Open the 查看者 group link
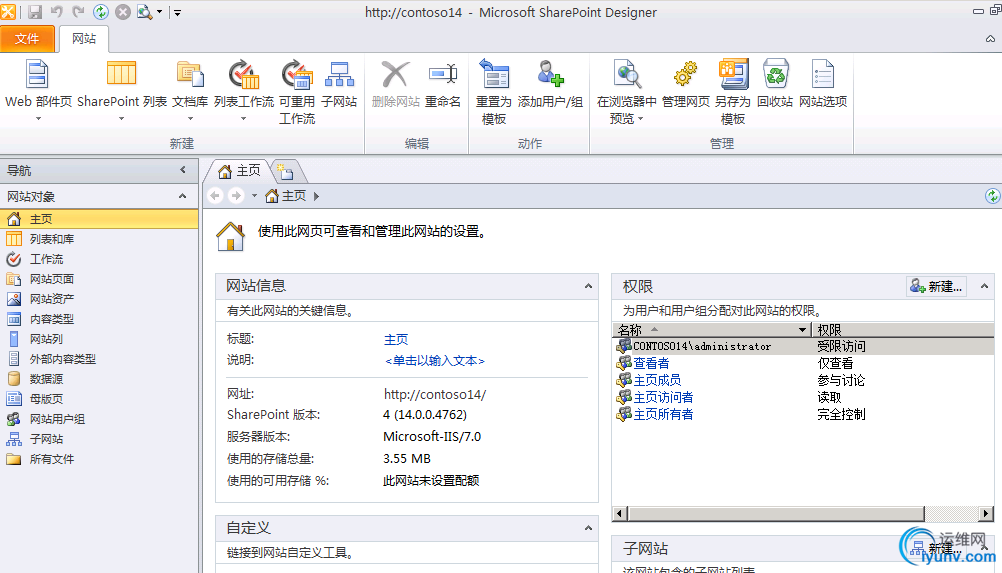This screenshot has height=573, width=1002. click(x=651, y=363)
